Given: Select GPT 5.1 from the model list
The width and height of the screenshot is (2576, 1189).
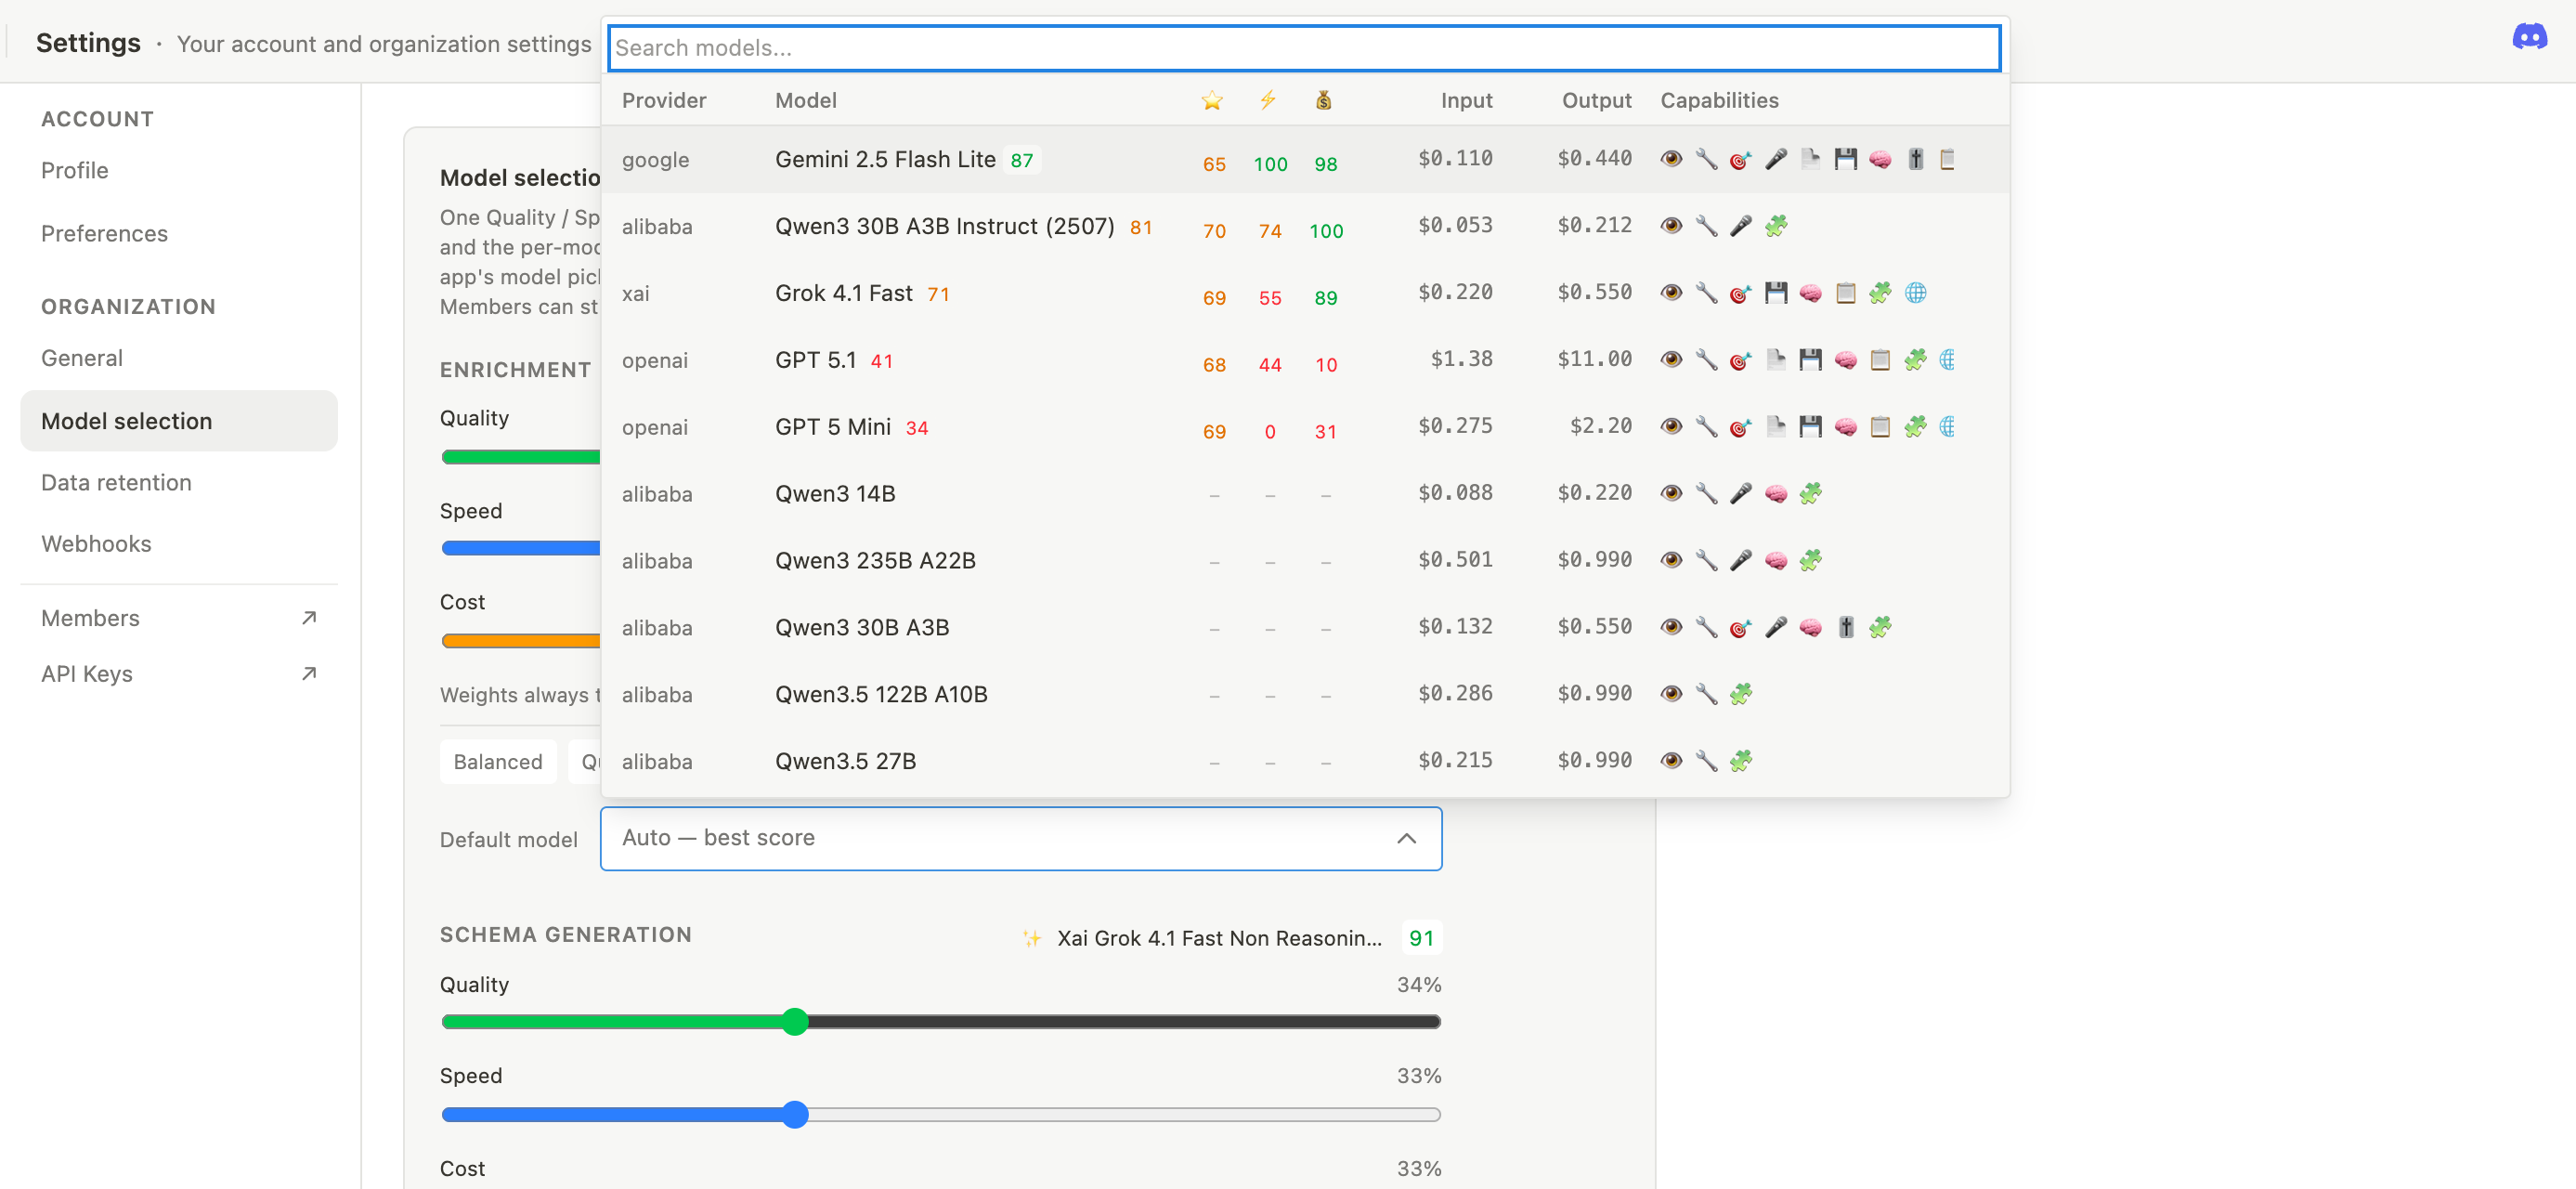Looking at the screenshot, I should pyautogui.click(x=1304, y=360).
